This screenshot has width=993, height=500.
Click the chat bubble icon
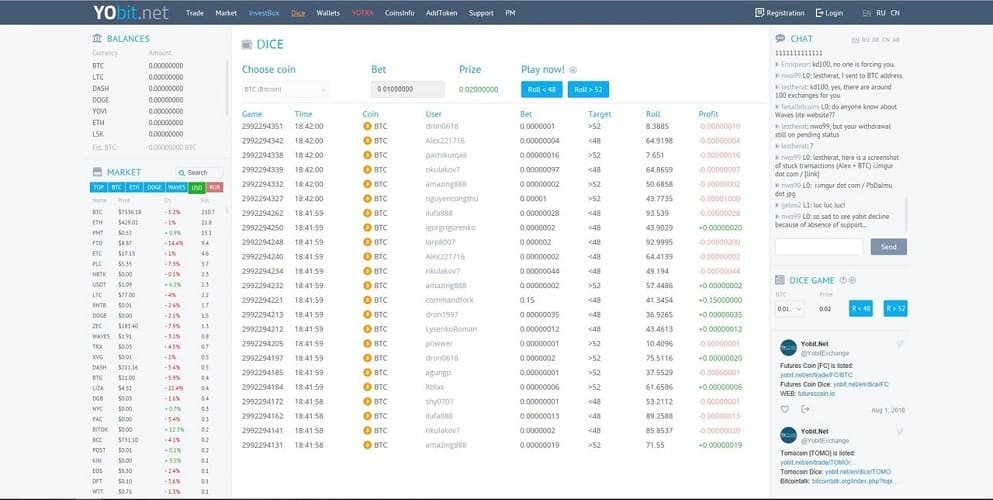click(x=780, y=39)
